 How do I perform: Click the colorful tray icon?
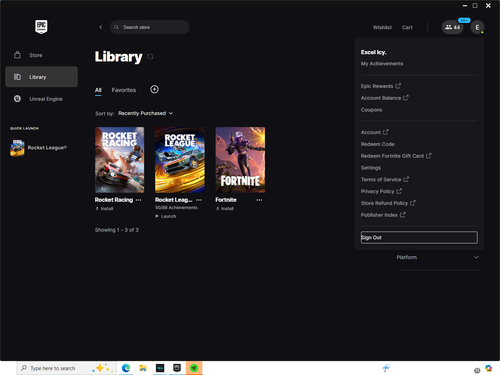pos(489,368)
